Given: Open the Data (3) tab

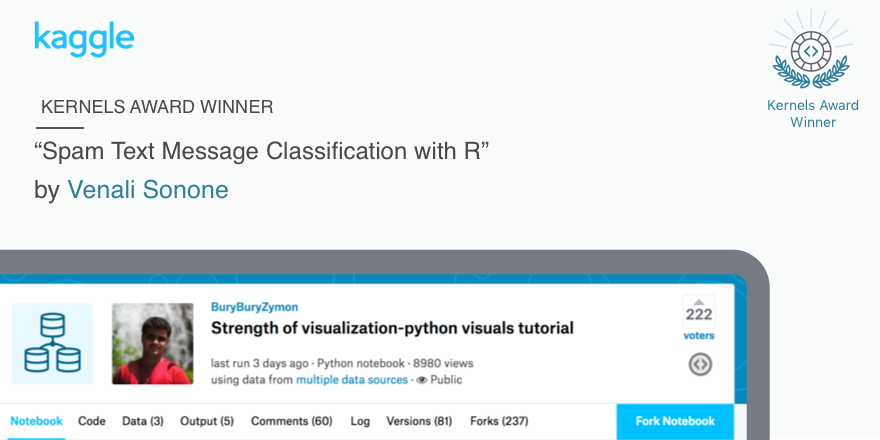Looking at the screenshot, I should (143, 421).
